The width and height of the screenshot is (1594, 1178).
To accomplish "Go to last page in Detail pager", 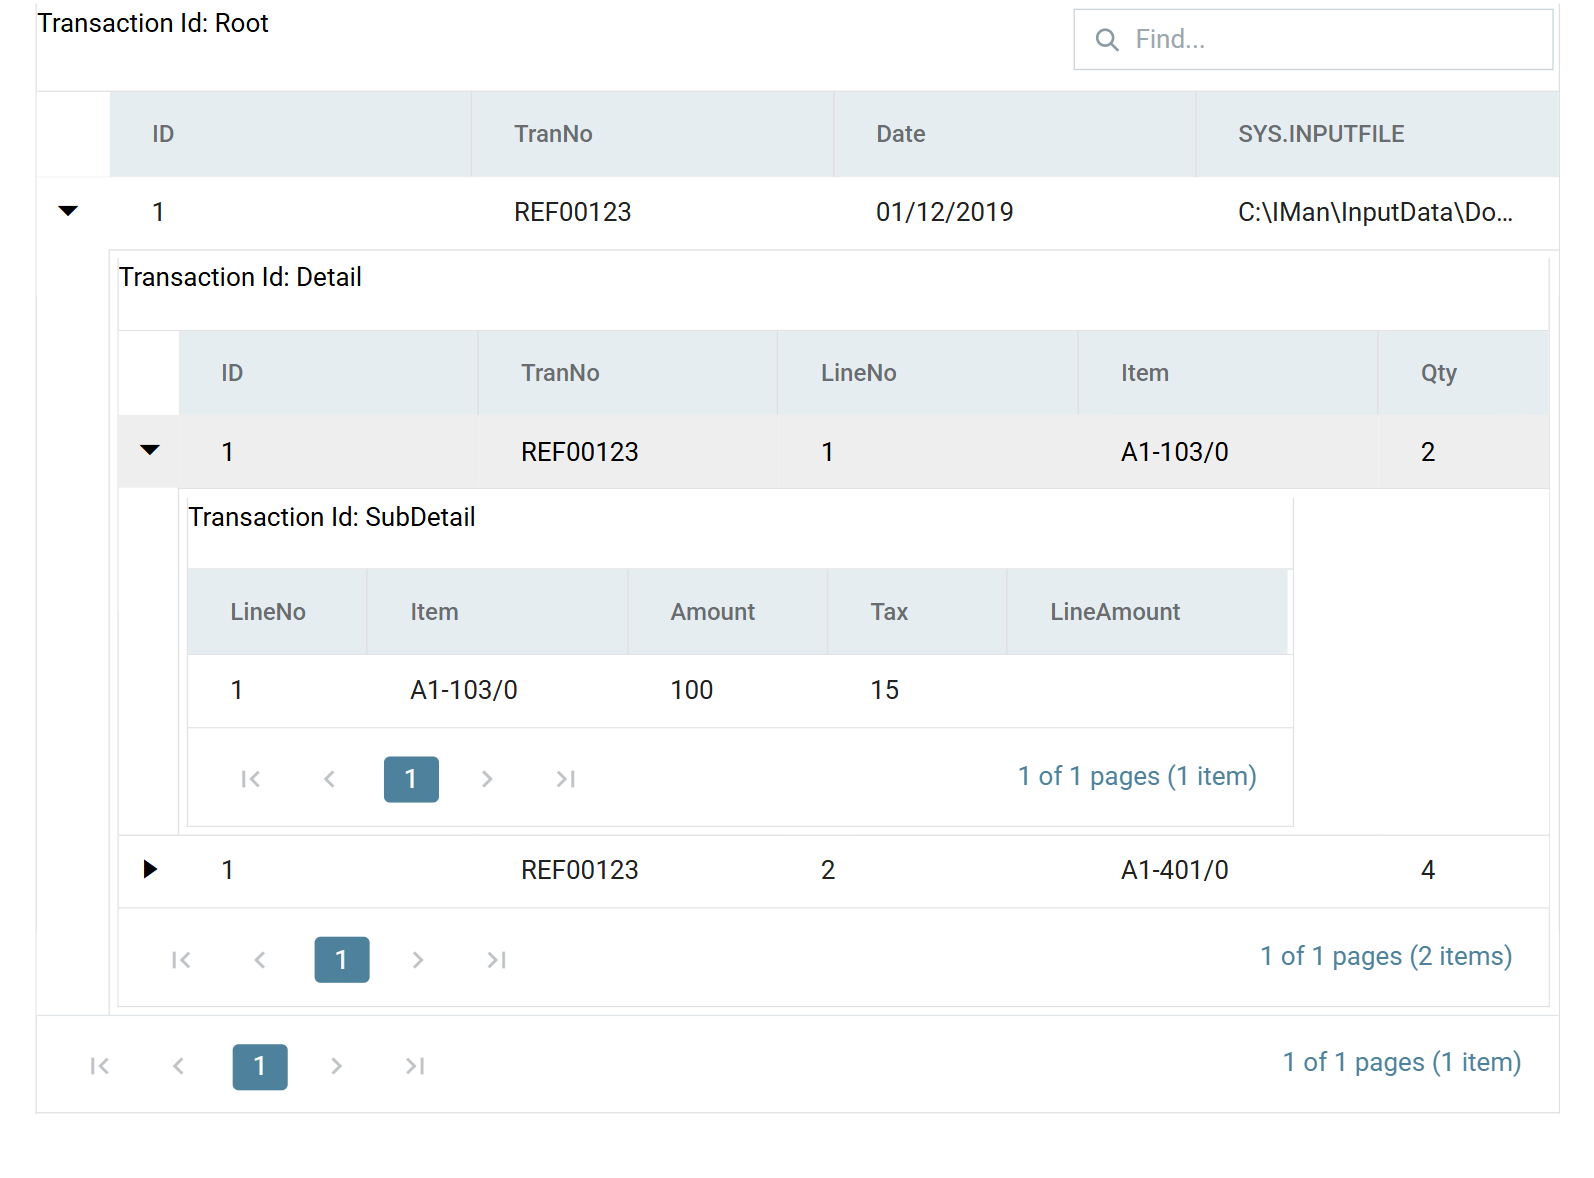I will click(x=496, y=960).
